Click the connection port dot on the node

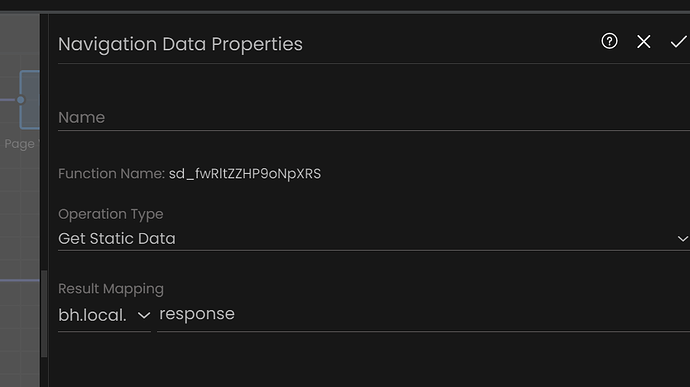tap(20, 100)
